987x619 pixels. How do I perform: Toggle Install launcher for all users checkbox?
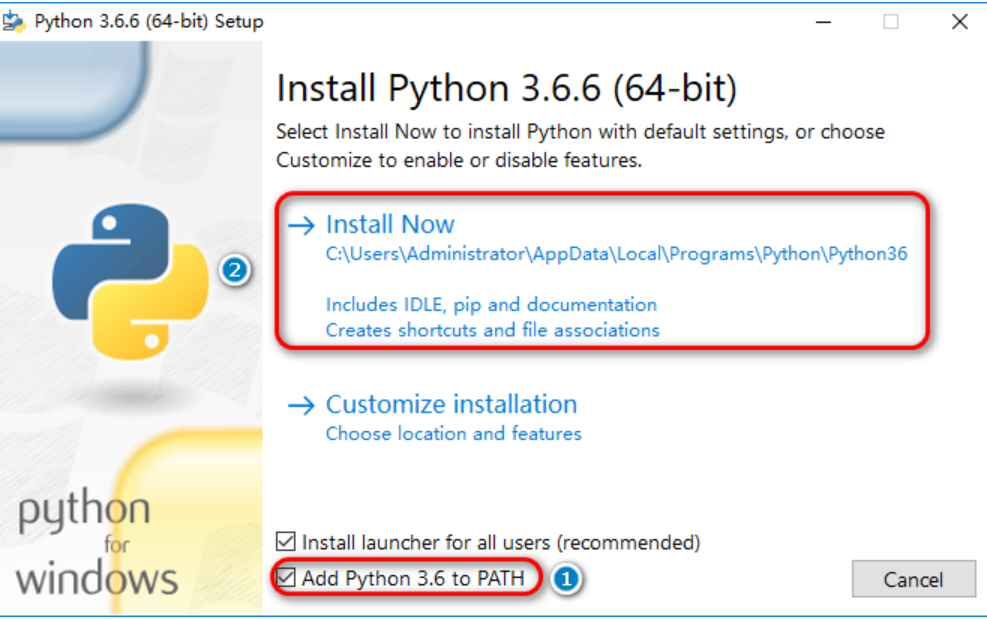pos(286,542)
